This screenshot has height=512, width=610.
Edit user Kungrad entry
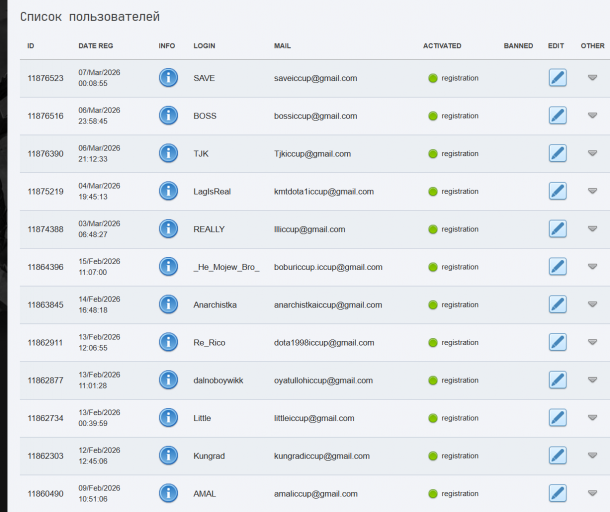558,455
